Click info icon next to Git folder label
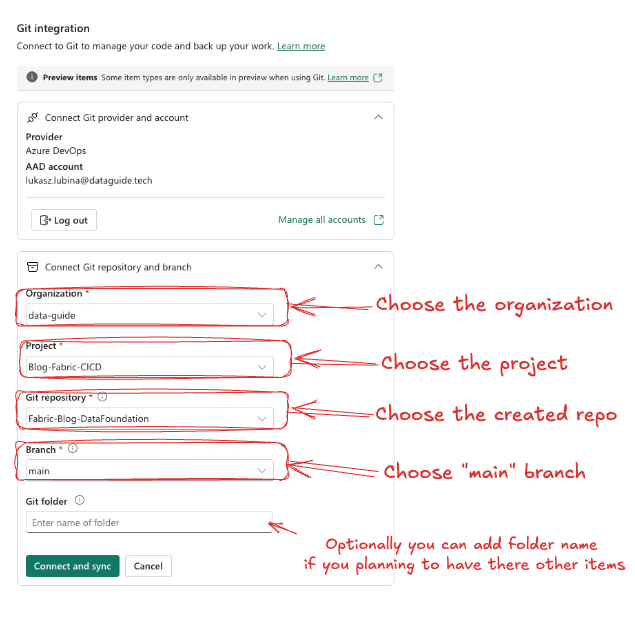This screenshot has width=635, height=618. pos(80,501)
